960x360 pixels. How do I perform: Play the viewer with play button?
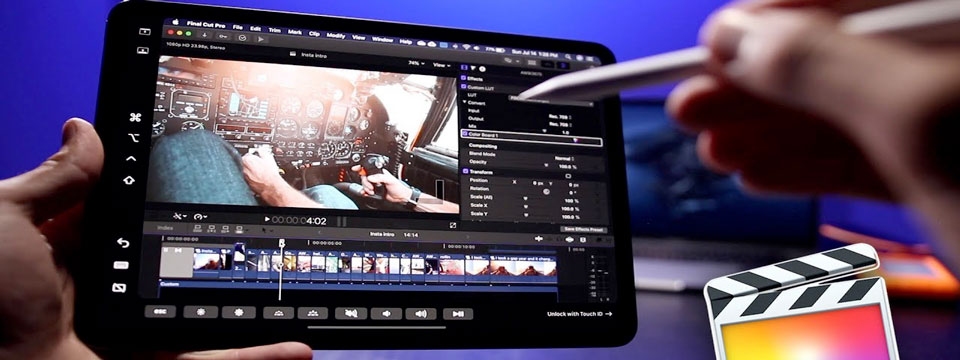267,219
